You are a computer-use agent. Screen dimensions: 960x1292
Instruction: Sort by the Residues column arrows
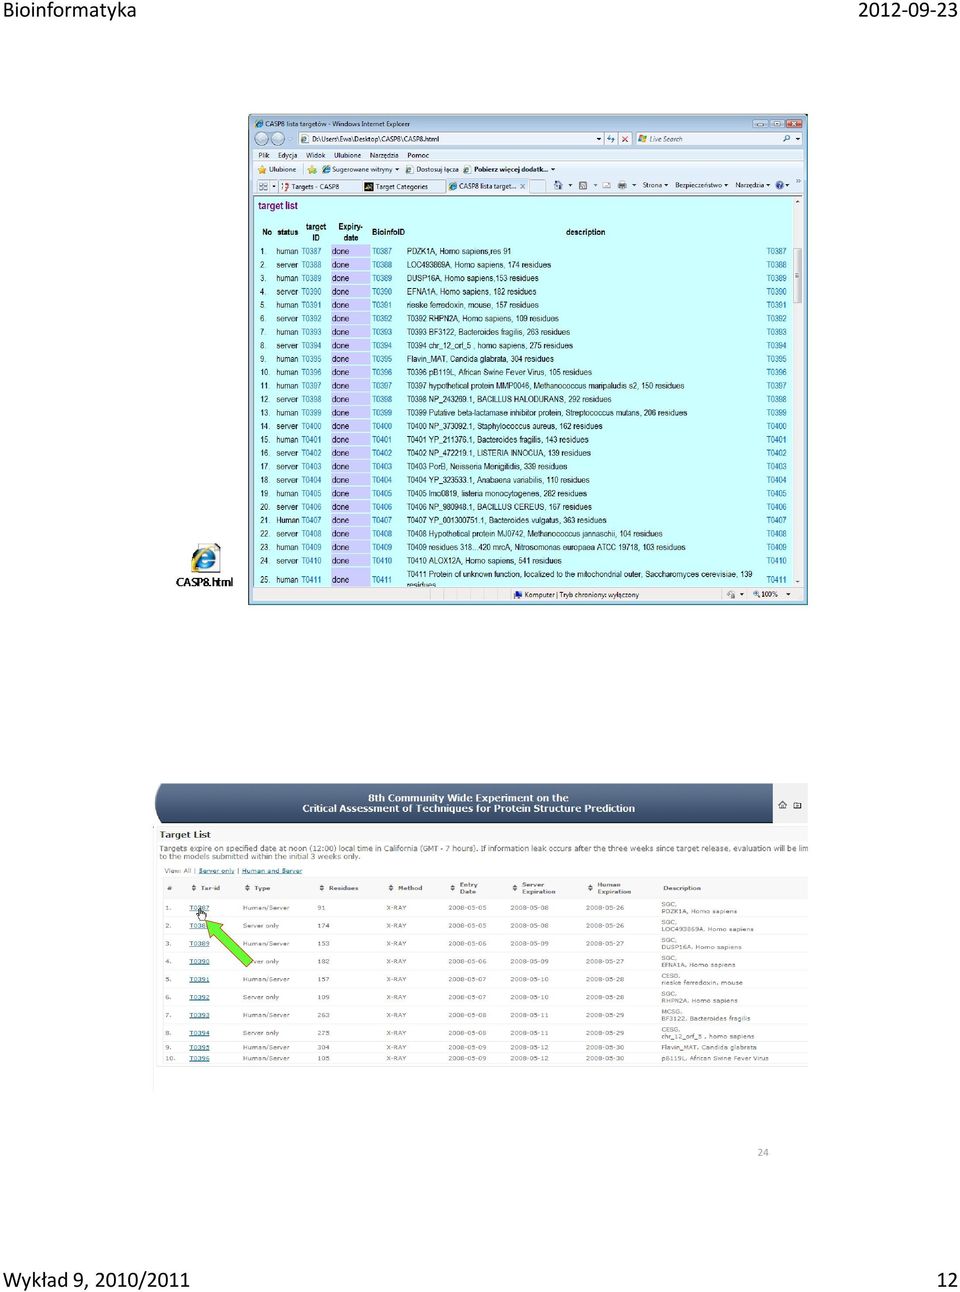[x=322, y=888]
